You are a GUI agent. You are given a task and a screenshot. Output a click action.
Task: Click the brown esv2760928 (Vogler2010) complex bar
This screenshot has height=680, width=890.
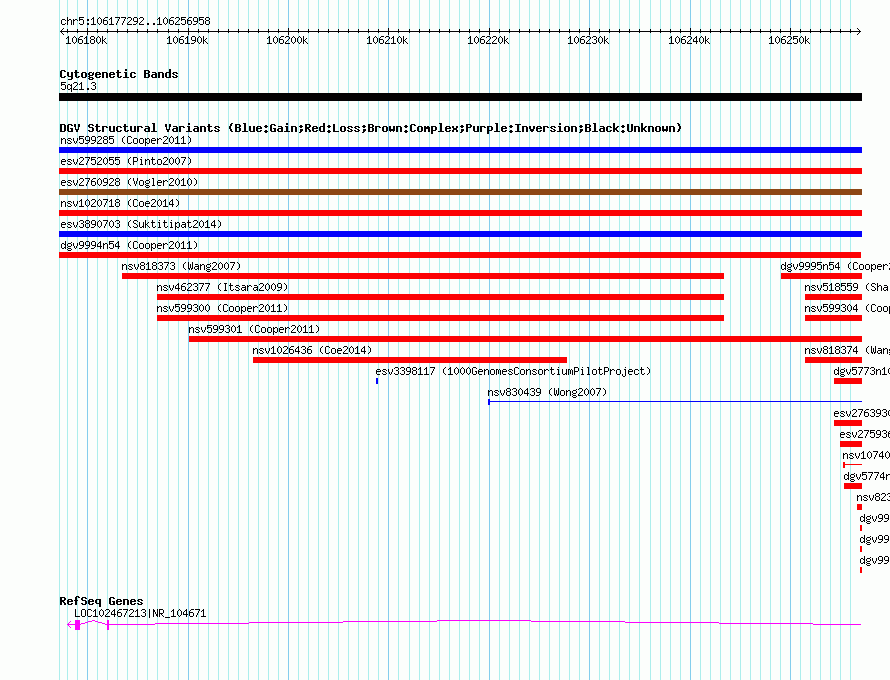pos(460,192)
